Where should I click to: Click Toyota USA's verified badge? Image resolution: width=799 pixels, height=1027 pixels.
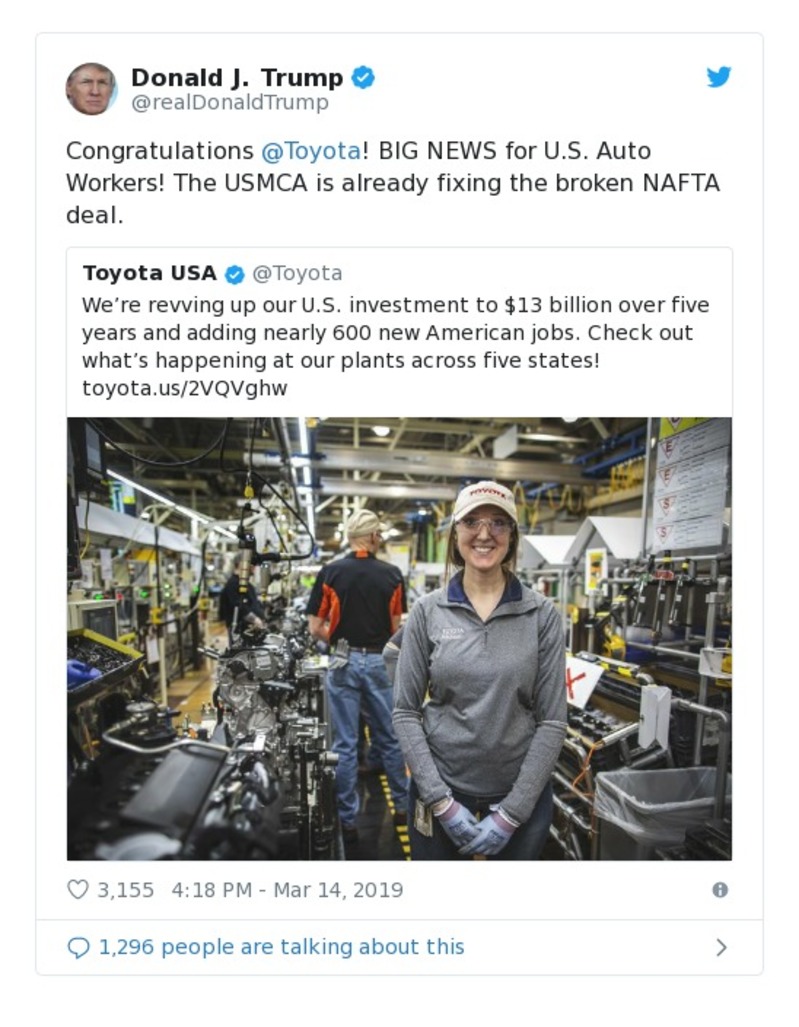pos(234,274)
